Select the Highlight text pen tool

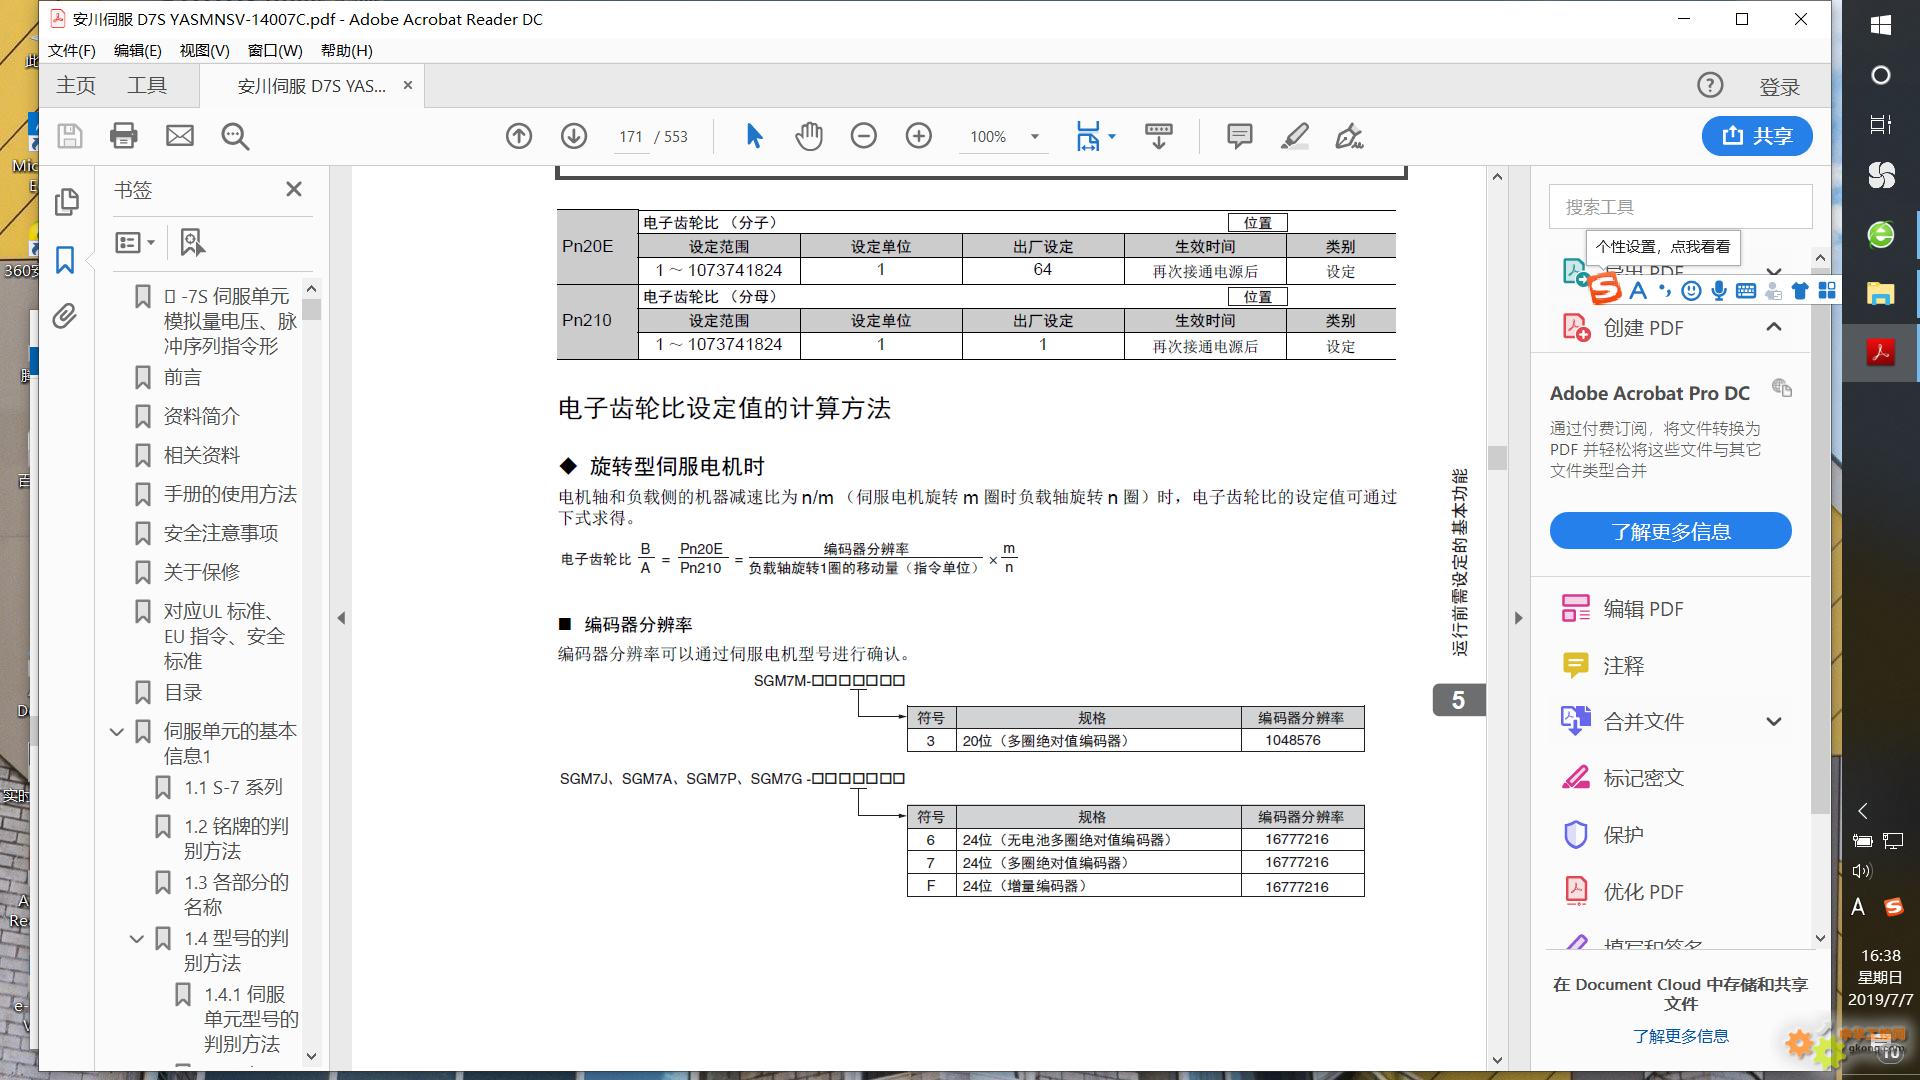[x=1295, y=136]
